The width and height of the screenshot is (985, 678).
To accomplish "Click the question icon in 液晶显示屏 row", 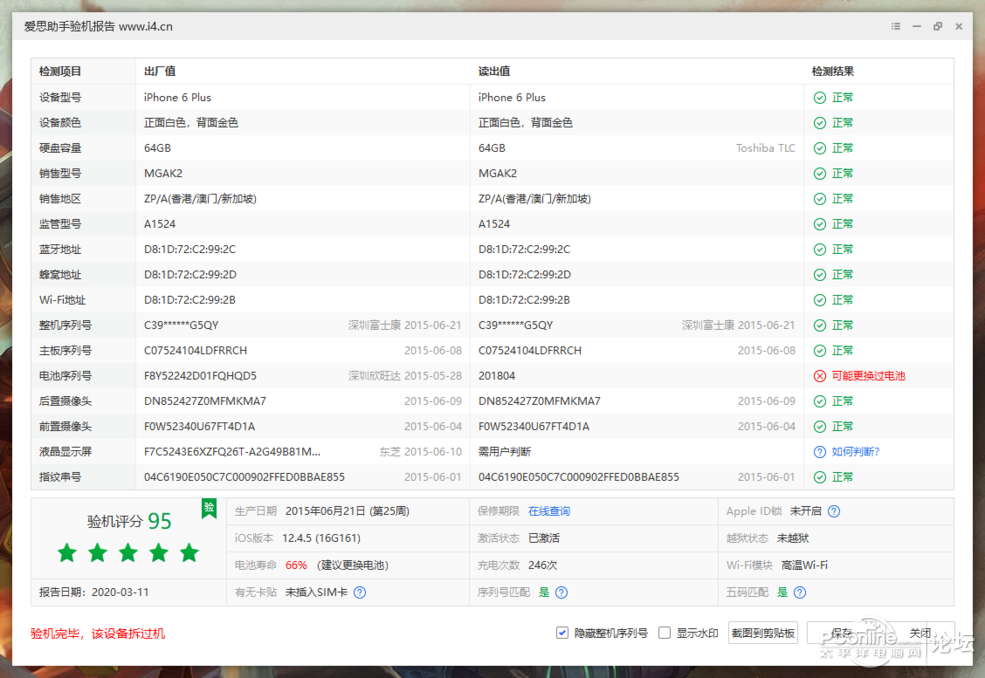I will coord(820,452).
